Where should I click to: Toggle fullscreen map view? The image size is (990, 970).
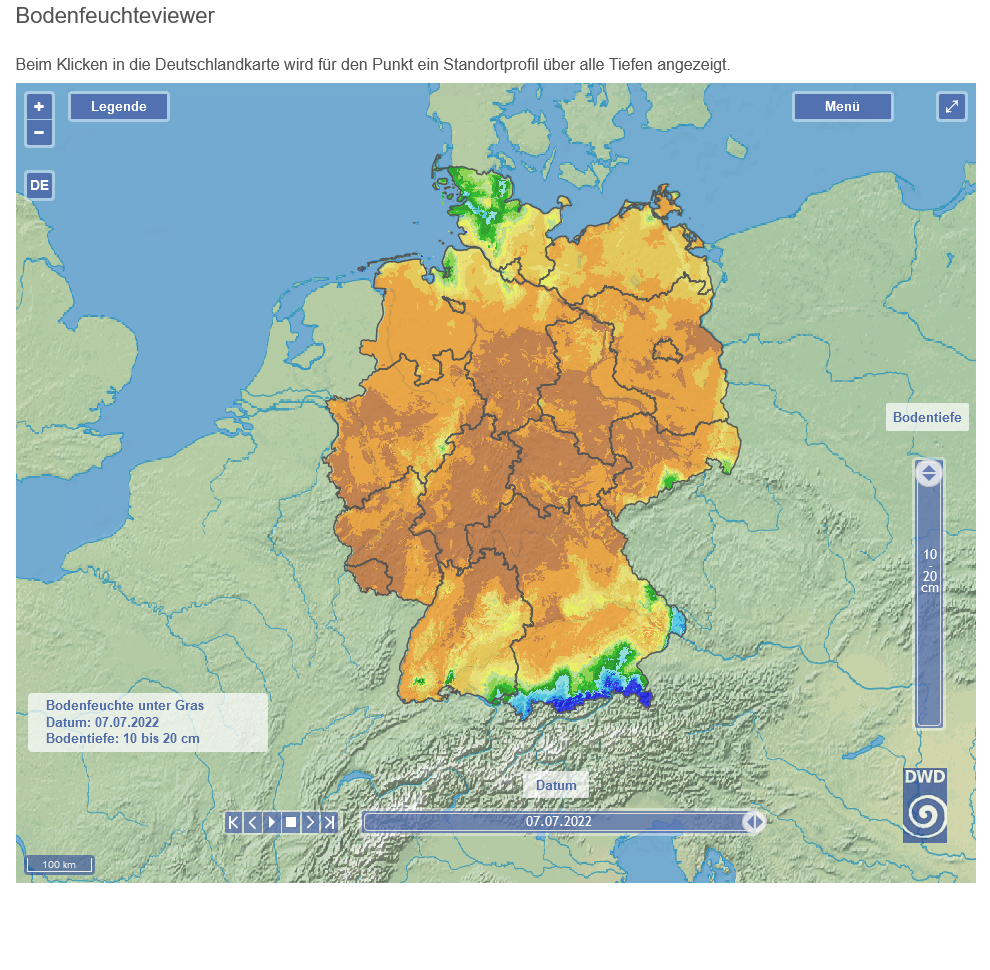(951, 106)
